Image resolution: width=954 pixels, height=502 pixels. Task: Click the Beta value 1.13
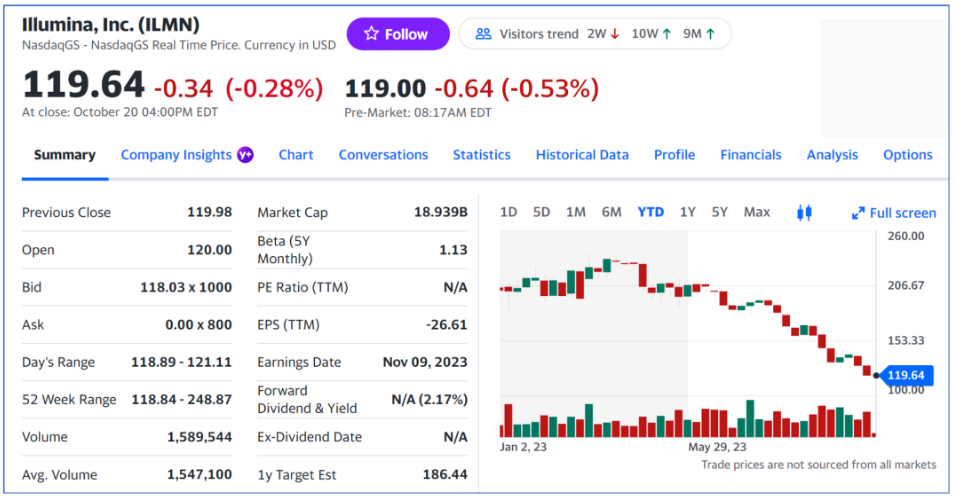click(x=453, y=250)
